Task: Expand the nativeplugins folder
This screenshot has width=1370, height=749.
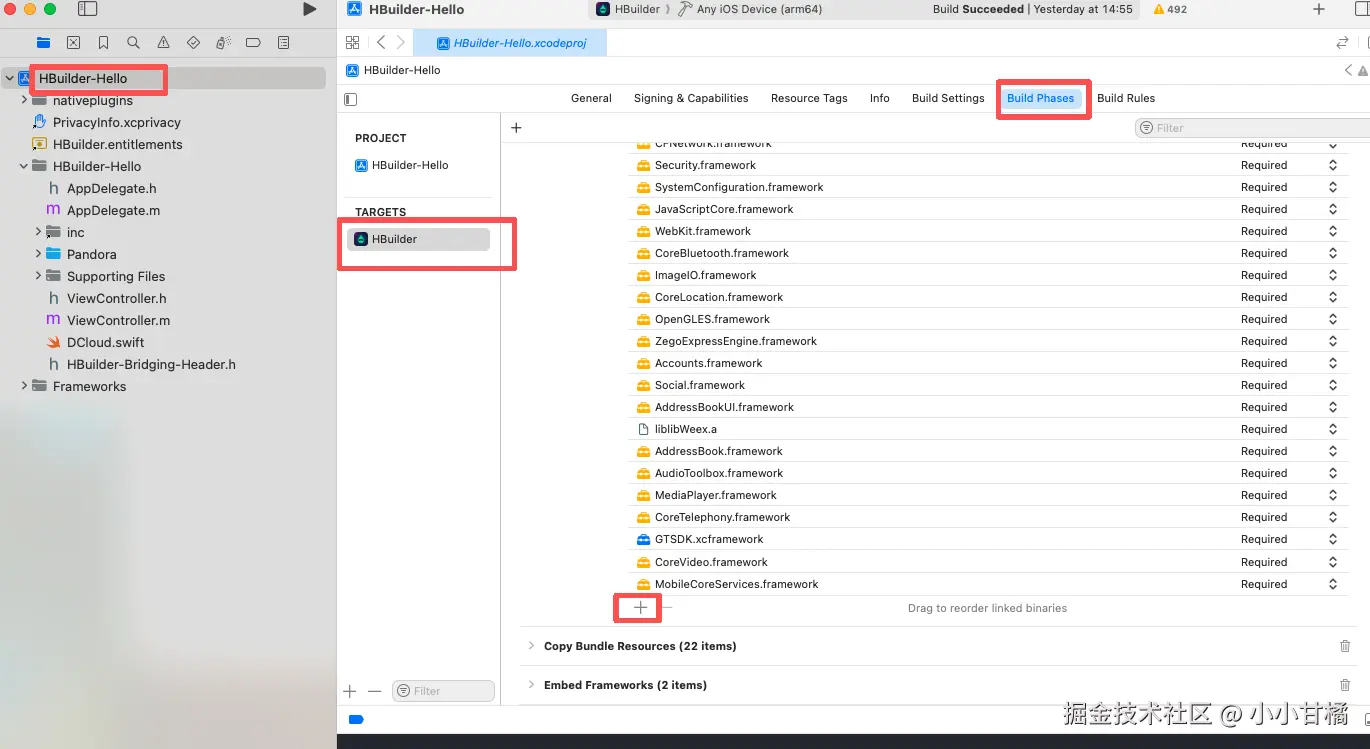Action: point(24,101)
